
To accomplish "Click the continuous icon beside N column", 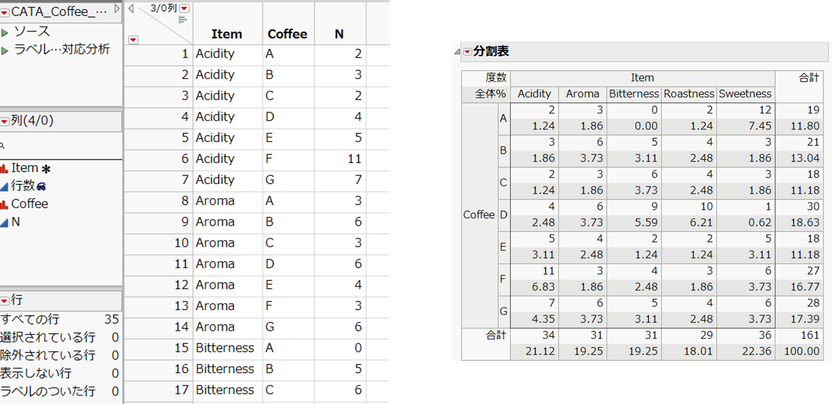I will pyautogui.click(x=4, y=221).
